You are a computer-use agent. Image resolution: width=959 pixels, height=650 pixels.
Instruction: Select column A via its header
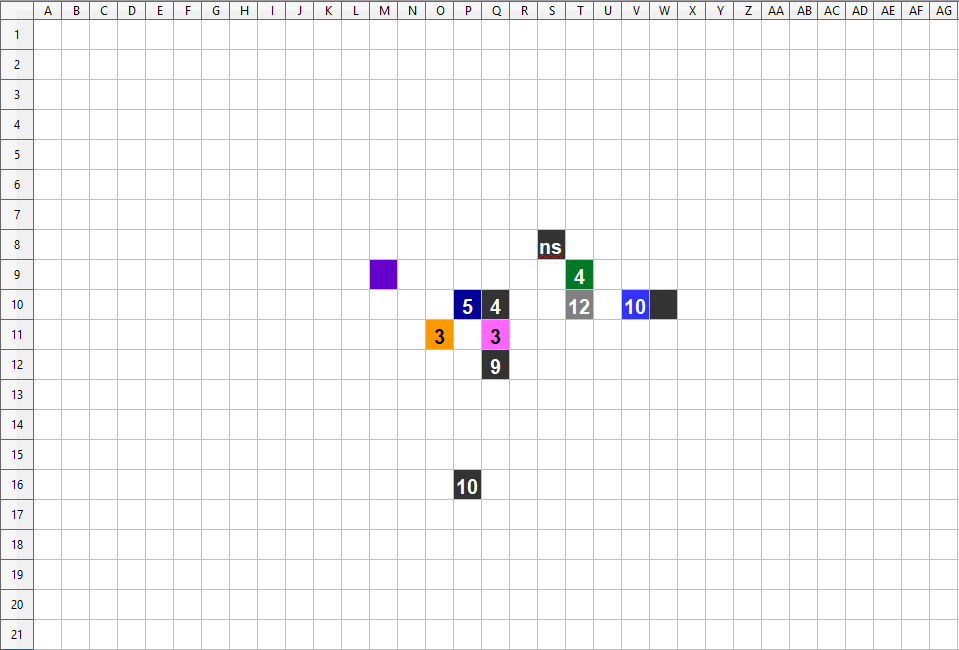click(x=47, y=10)
